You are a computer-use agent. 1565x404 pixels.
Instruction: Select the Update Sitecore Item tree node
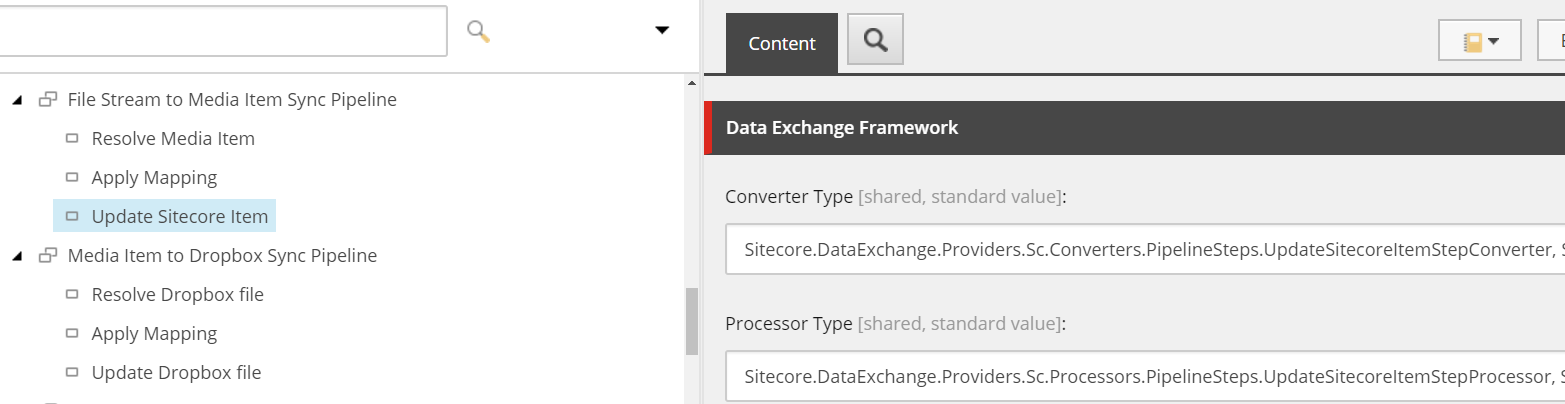click(x=180, y=216)
